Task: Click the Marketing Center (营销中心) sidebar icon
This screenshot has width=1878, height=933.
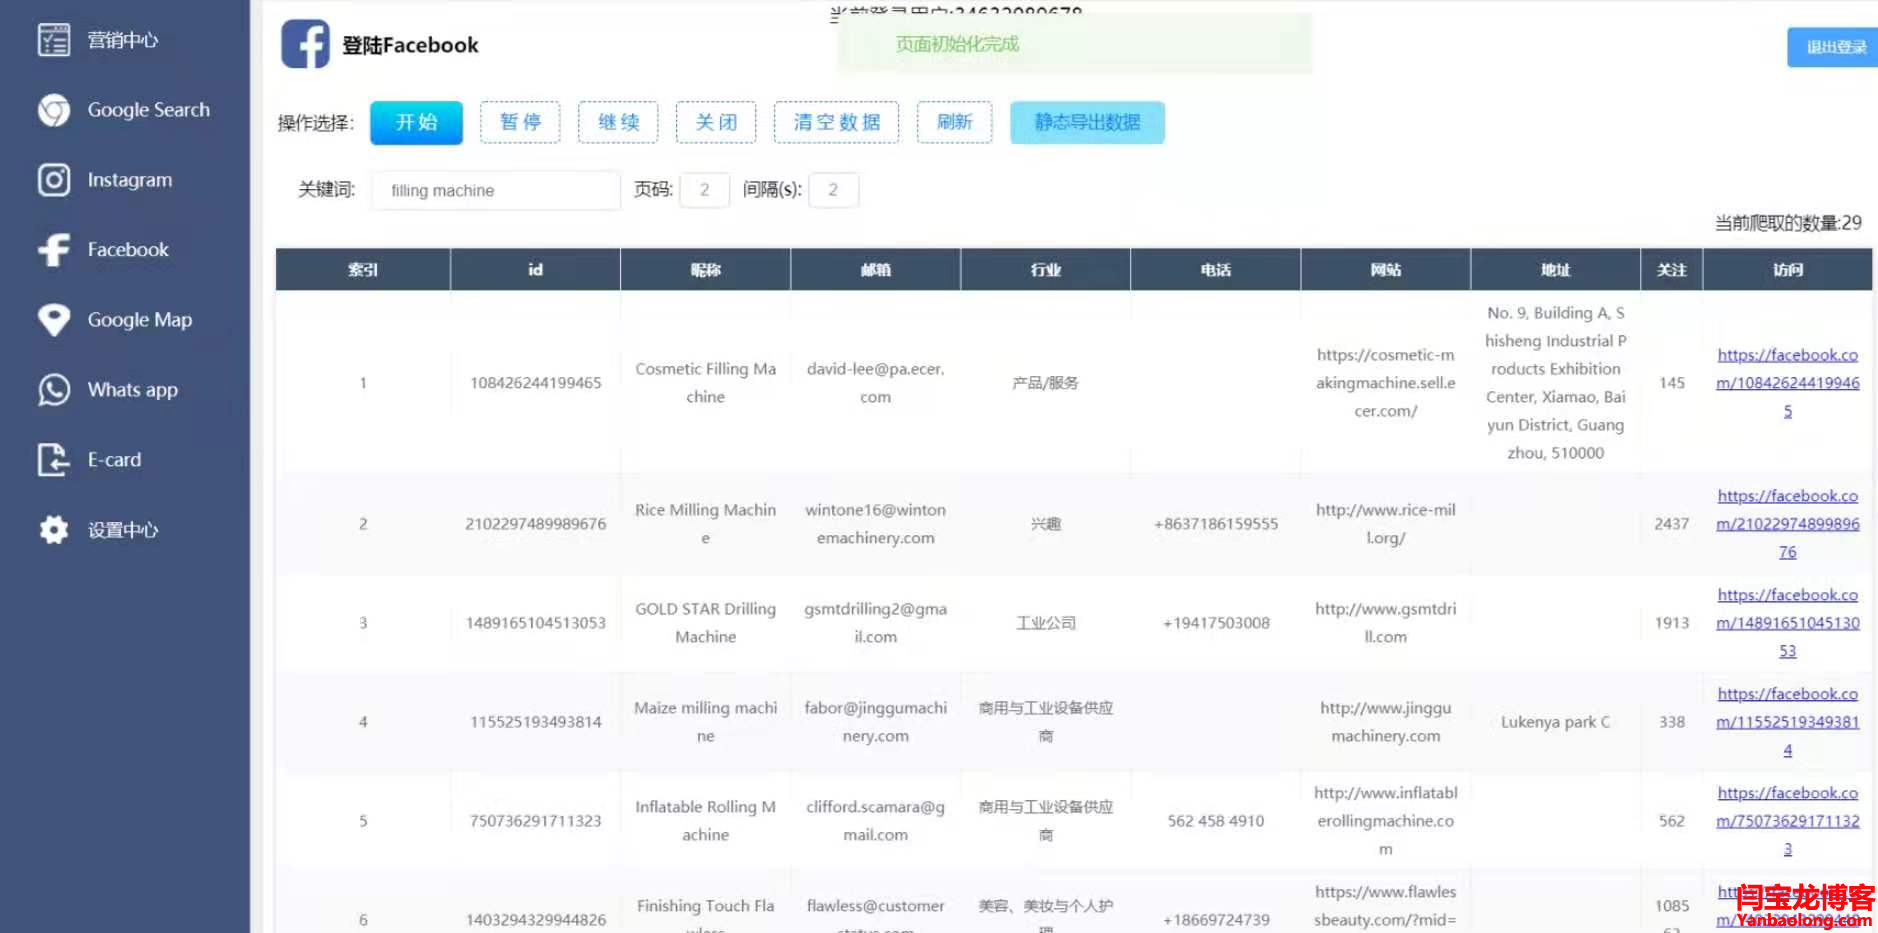Action: pyautogui.click(x=54, y=40)
